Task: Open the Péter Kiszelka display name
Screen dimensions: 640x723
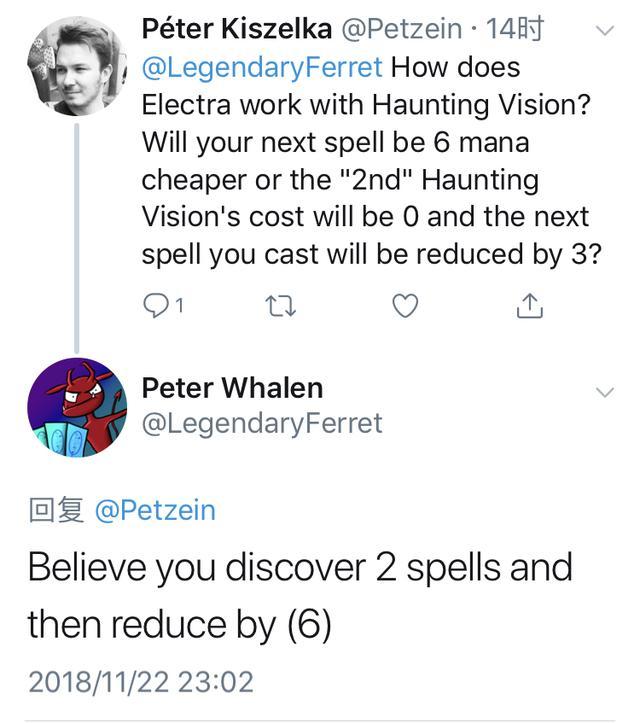Action: click(237, 29)
